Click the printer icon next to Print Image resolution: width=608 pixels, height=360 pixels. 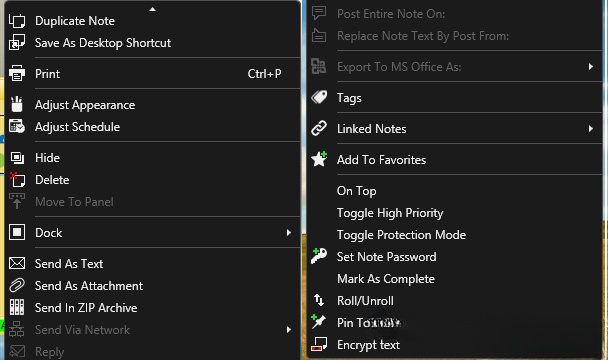tap(17, 74)
